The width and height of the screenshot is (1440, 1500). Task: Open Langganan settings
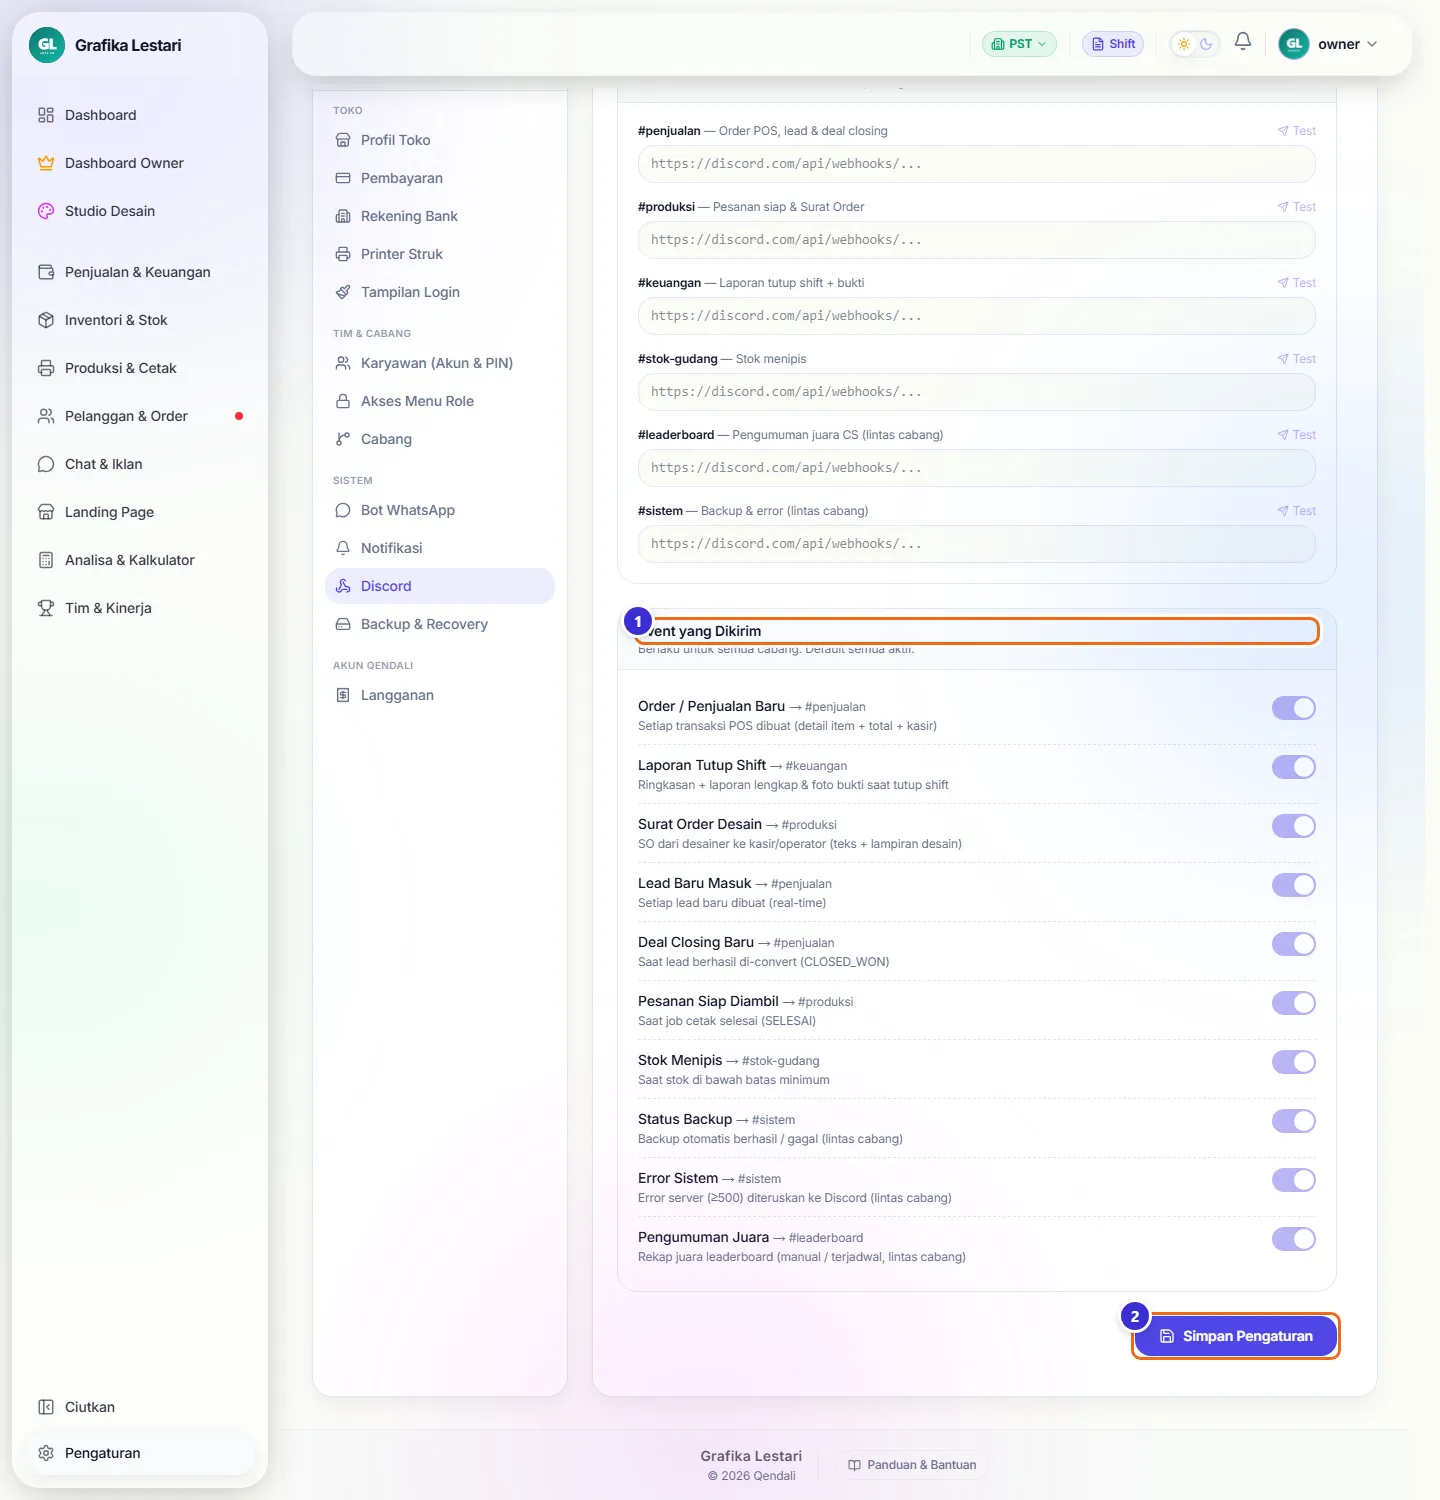[x=440, y=695]
